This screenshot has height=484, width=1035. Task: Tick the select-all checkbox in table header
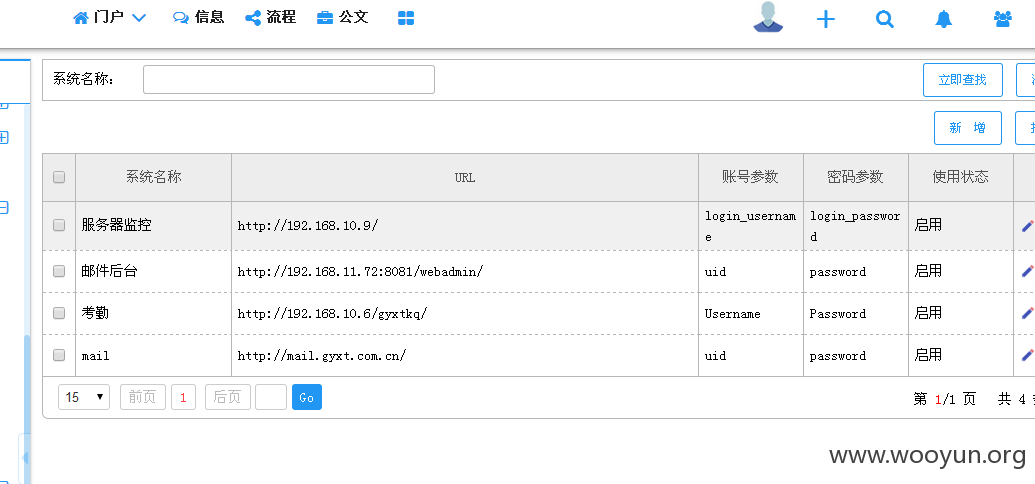coord(59,177)
